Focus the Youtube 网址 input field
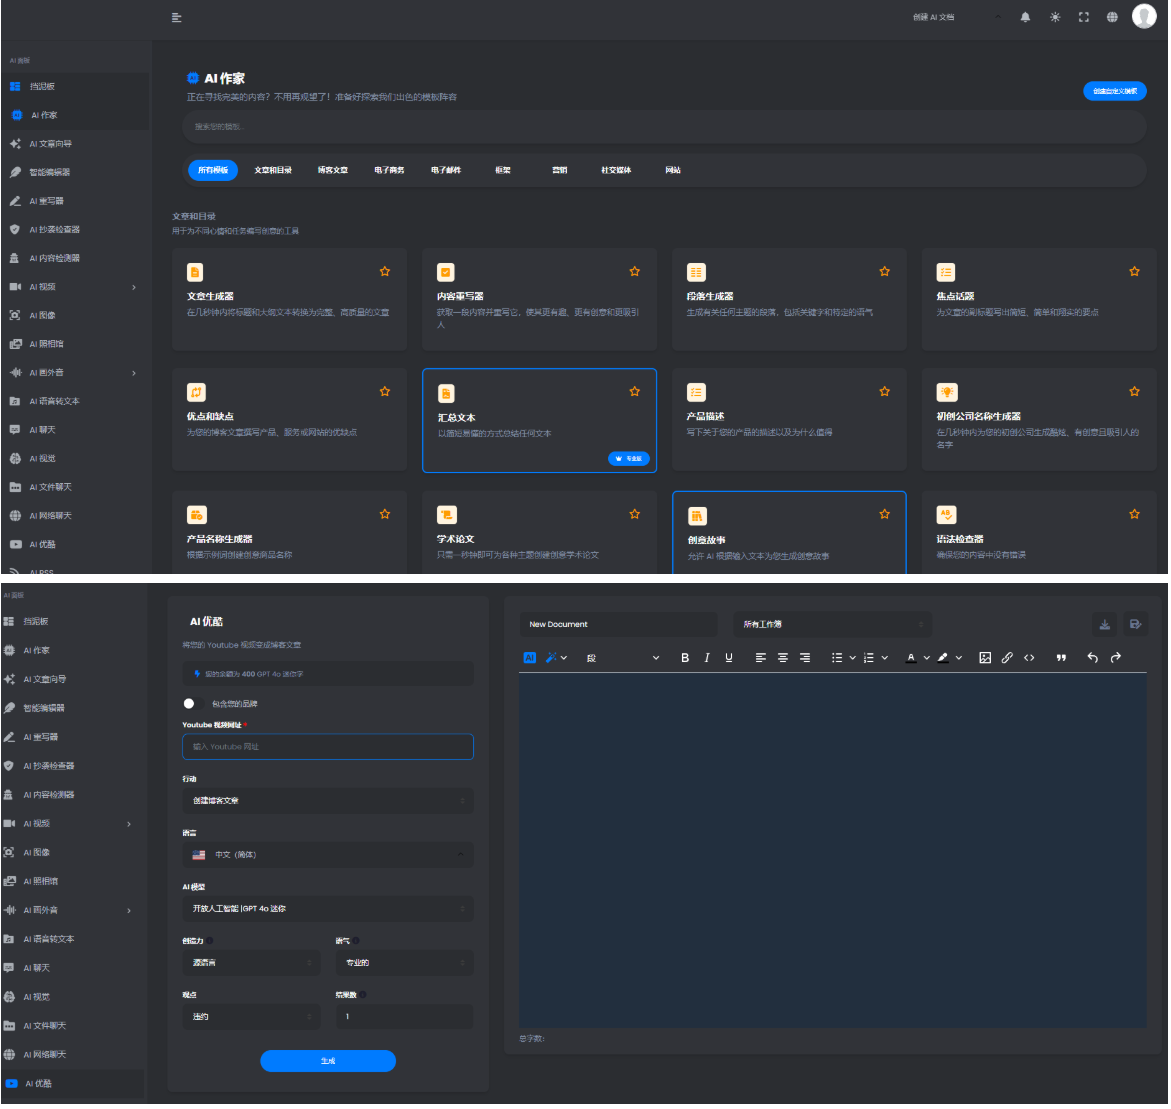 click(x=328, y=747)
